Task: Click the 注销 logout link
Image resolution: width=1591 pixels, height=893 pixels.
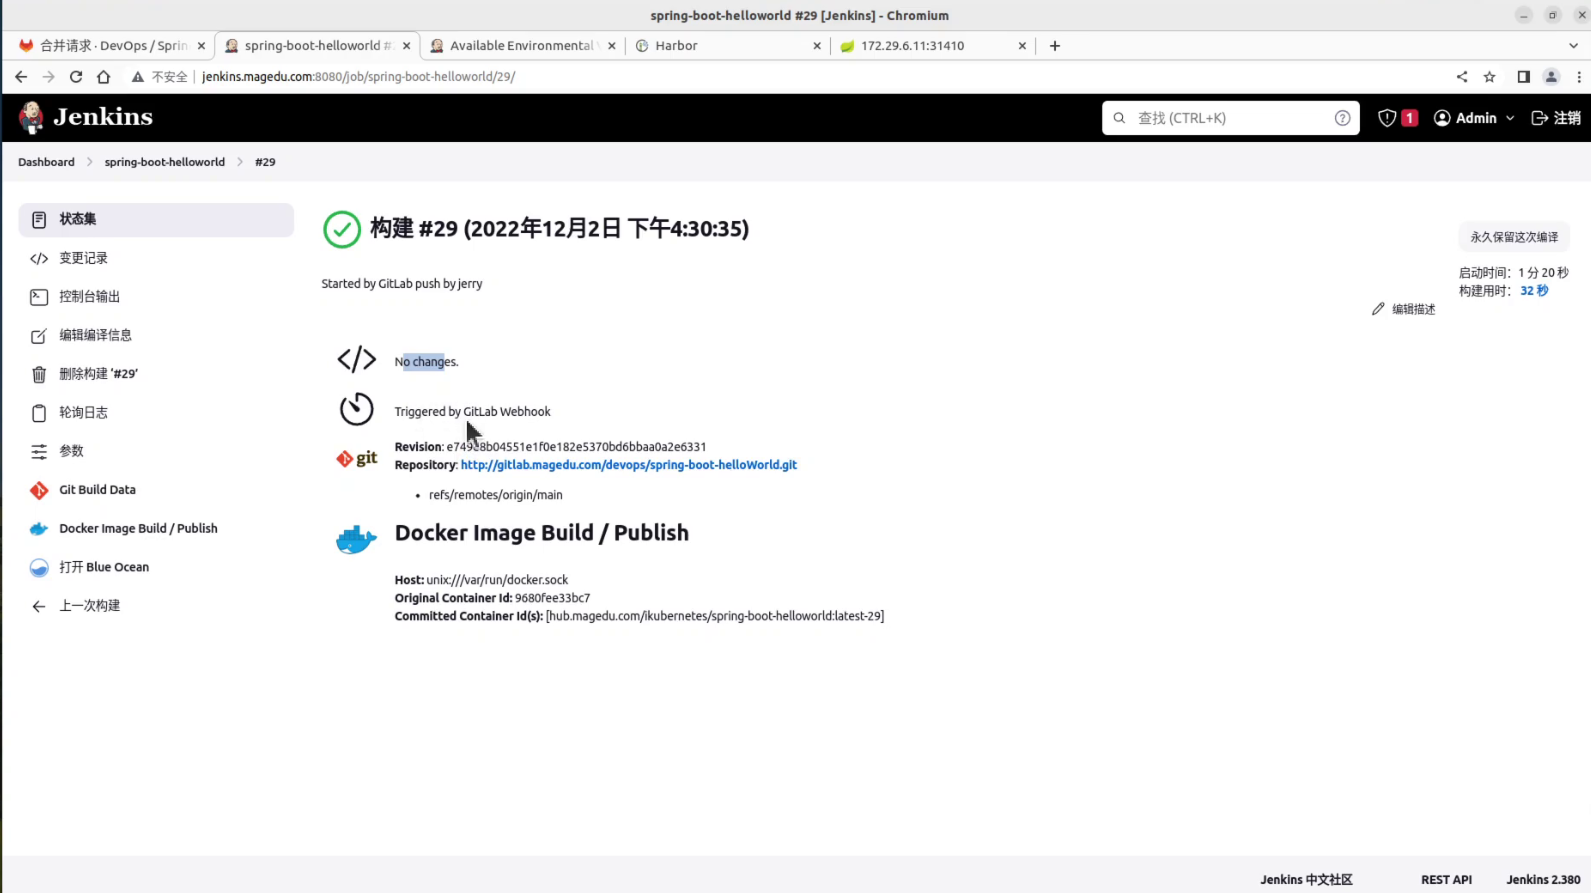Action: (x=1556, y=118)
